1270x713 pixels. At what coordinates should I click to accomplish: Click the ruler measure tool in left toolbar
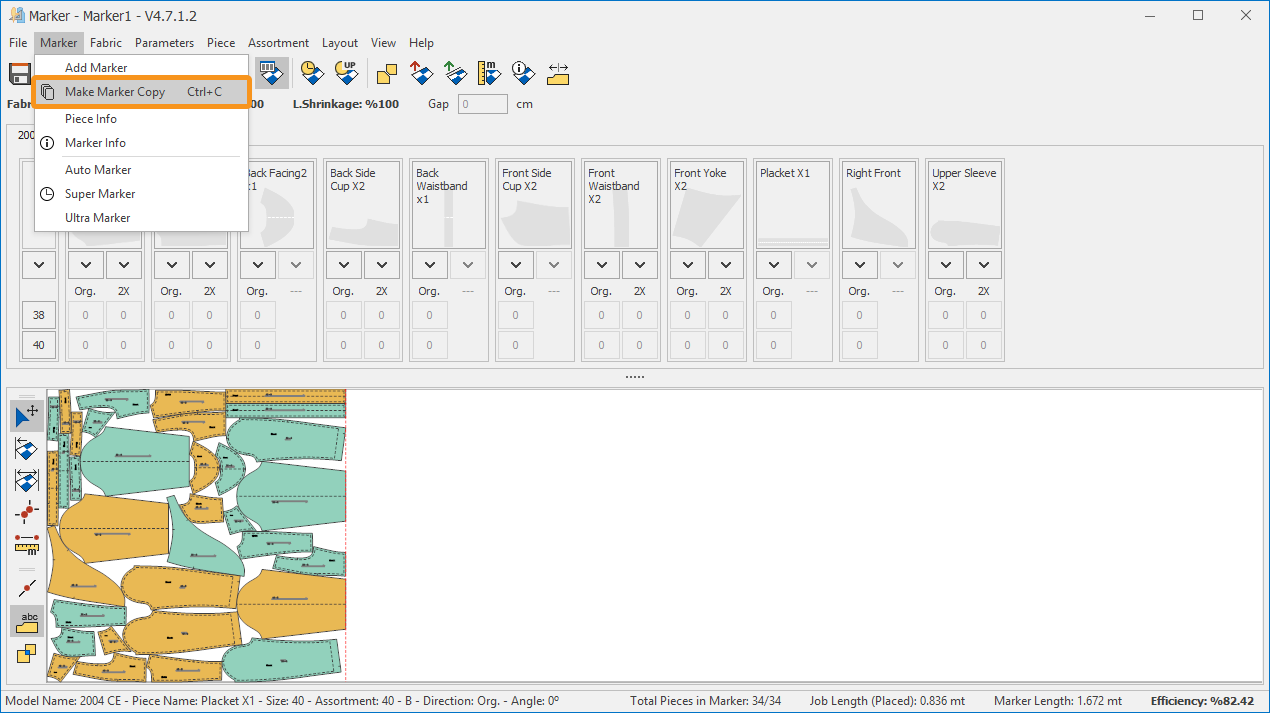(27, 544)
